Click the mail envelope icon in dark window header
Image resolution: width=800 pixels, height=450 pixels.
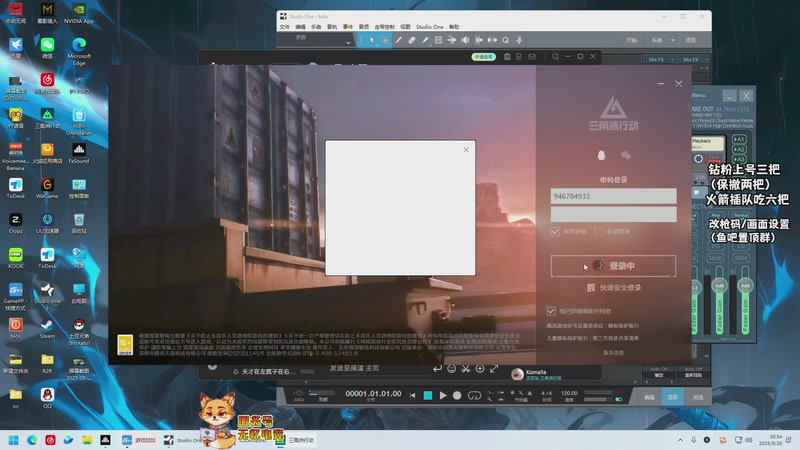[532, 57]
